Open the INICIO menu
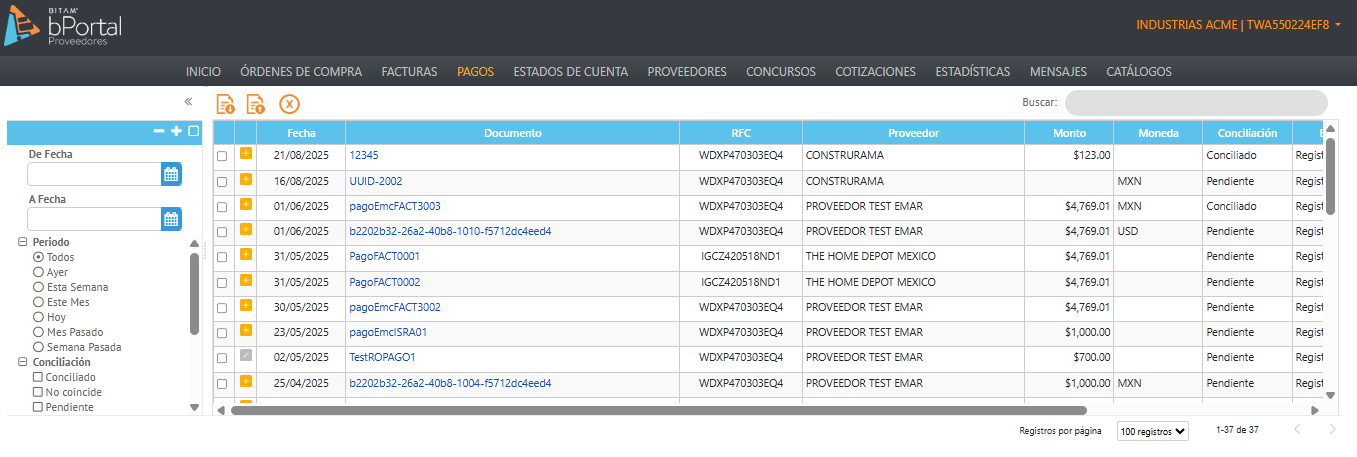This screenshot has width=1357, height=457. coord(203,72)
